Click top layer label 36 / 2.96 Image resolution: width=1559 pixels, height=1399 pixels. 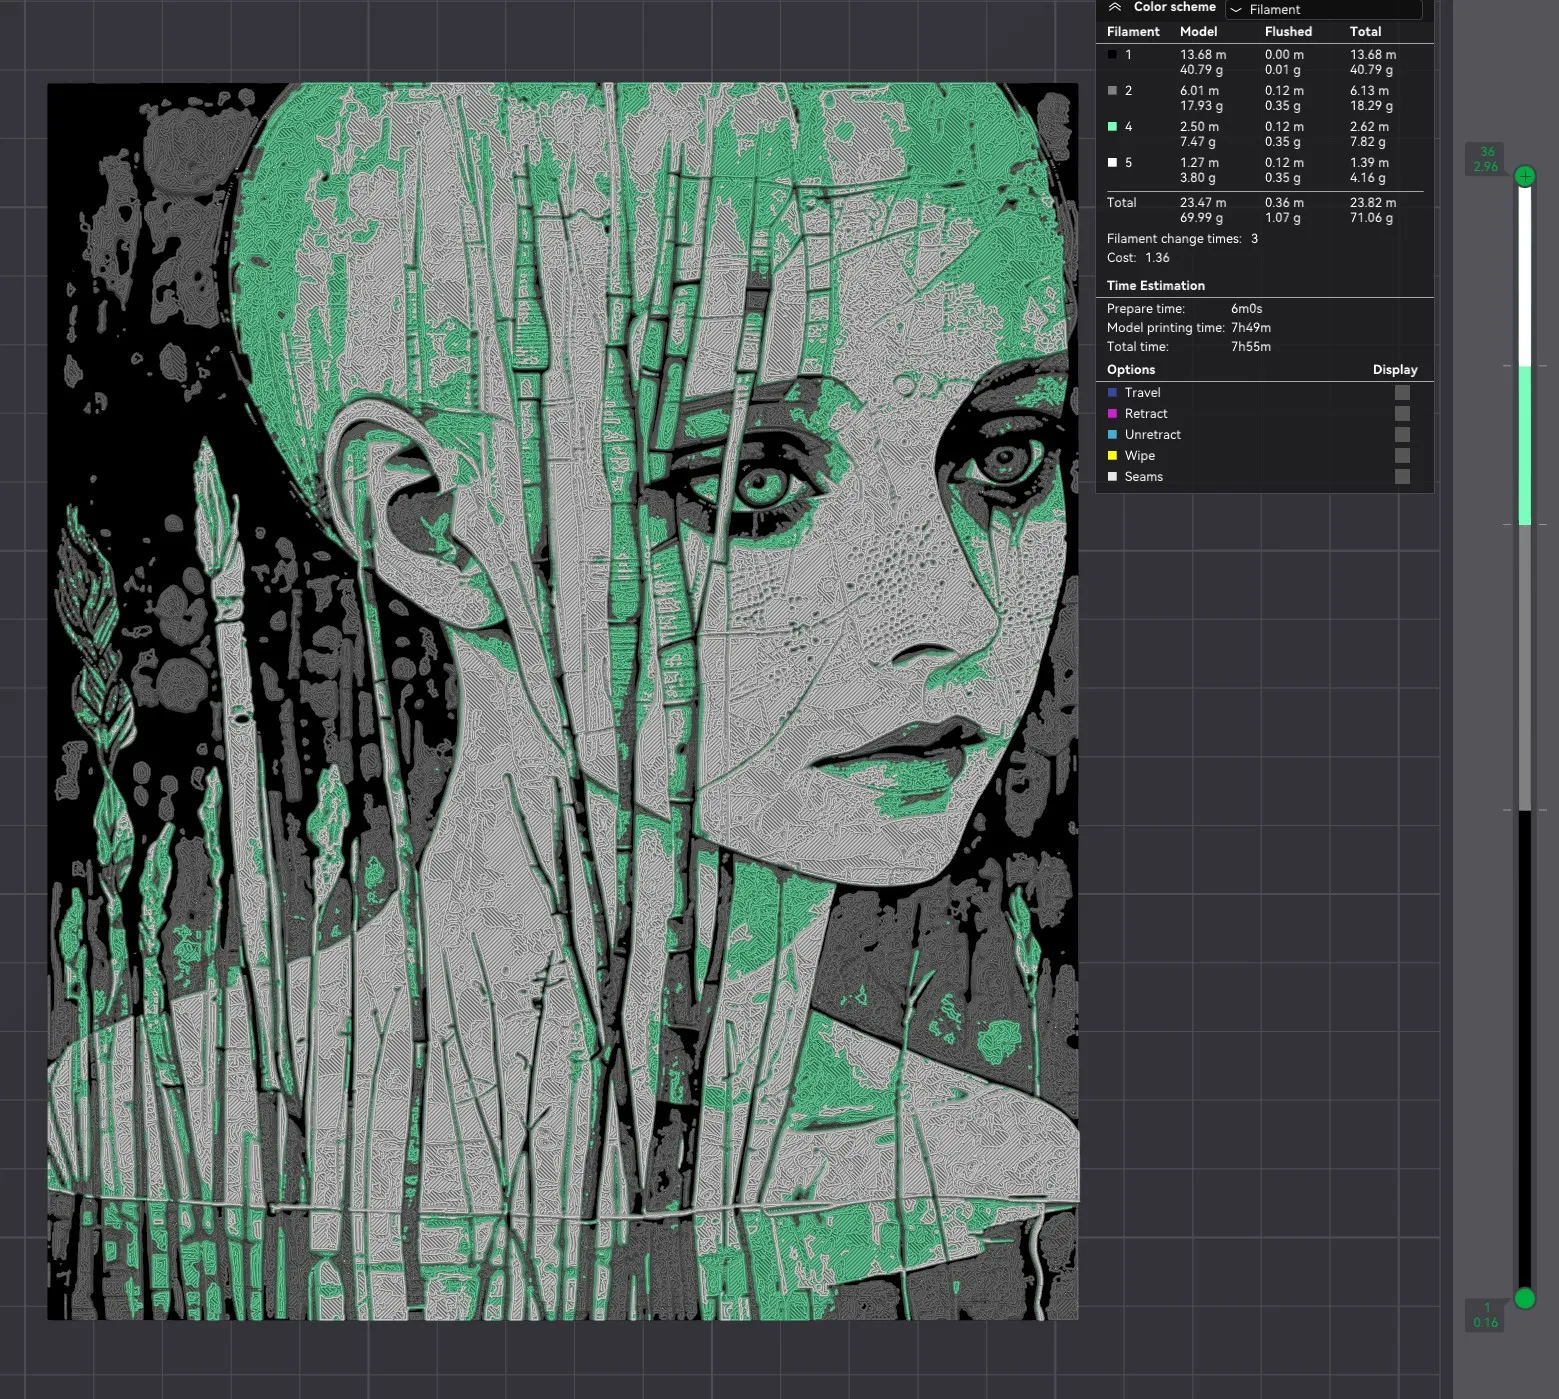[1486, 159]
